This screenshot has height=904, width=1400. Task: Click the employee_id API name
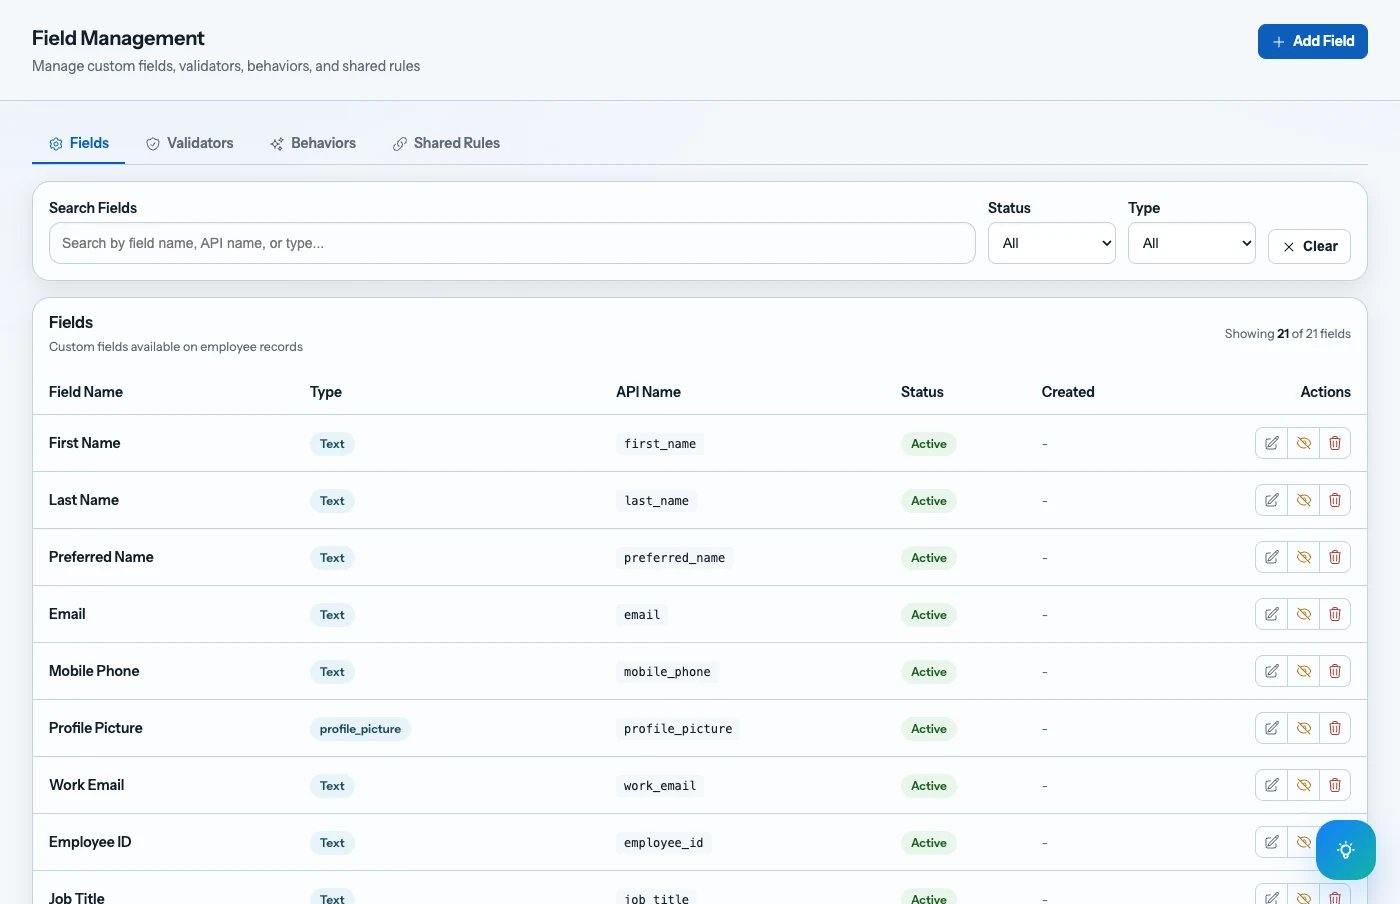(664, 843)
